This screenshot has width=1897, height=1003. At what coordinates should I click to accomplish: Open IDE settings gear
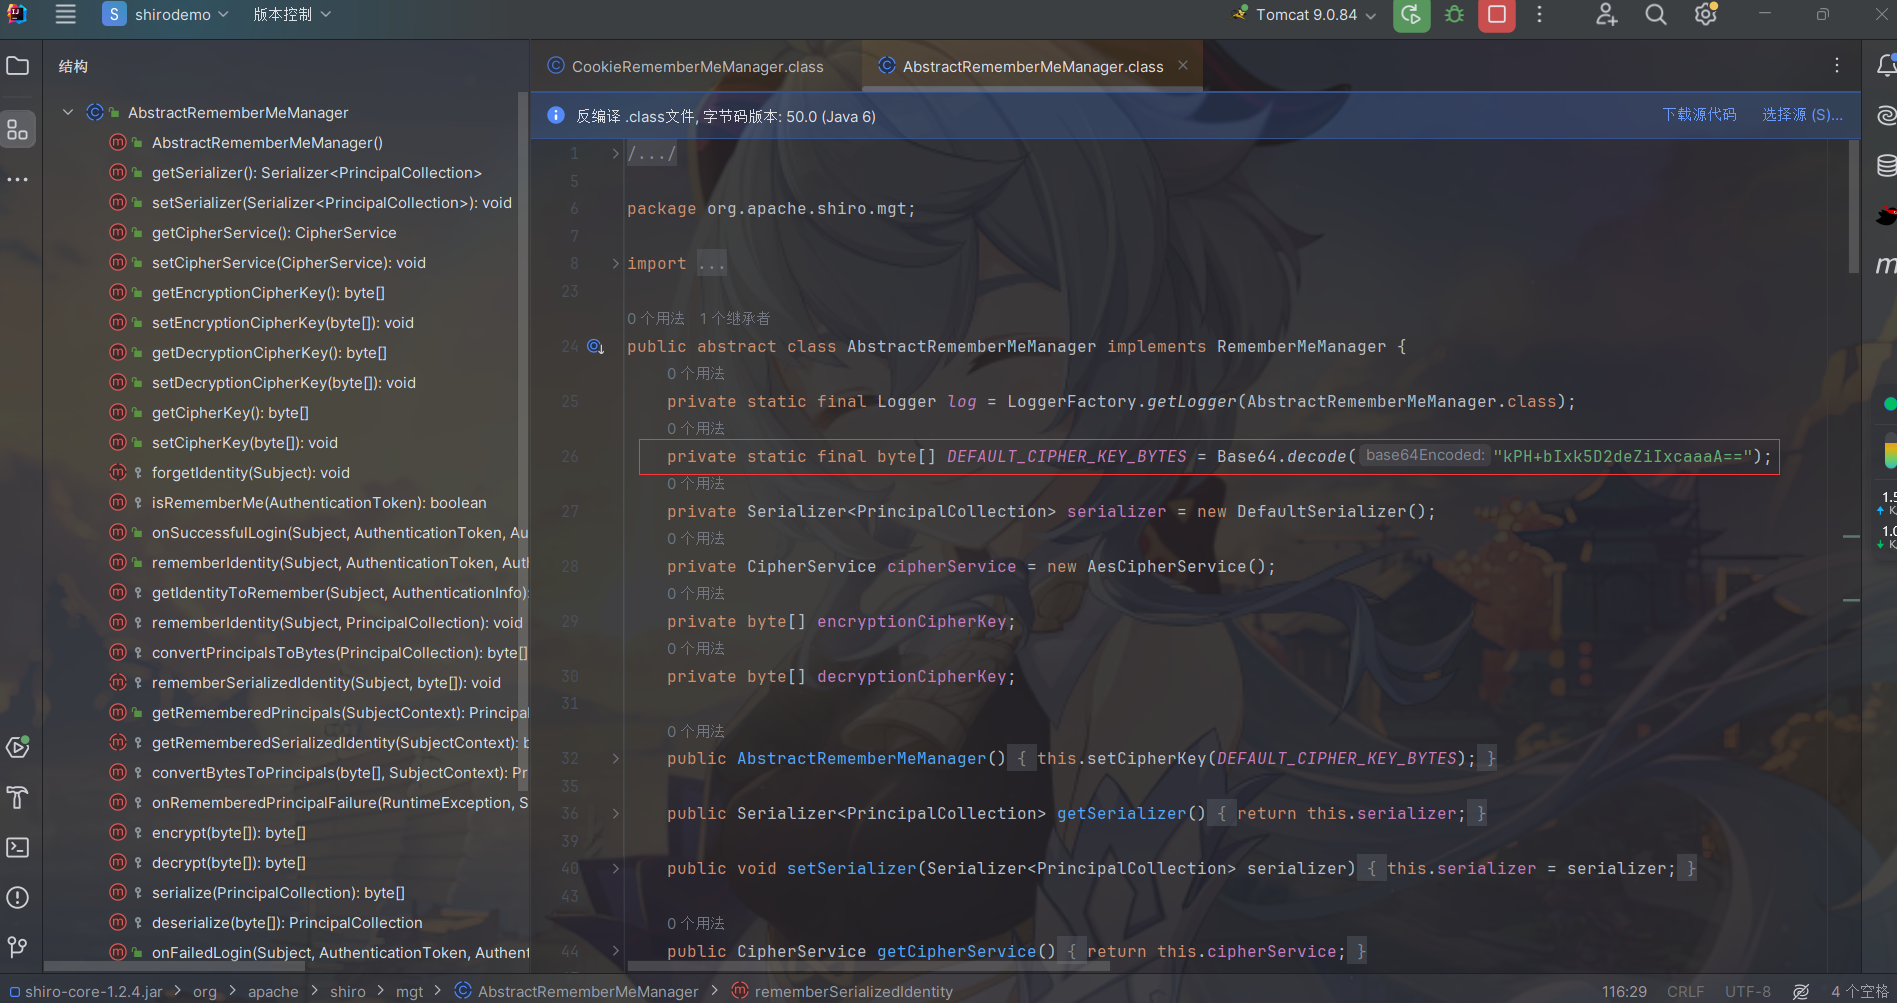[x=1706, y=15]
